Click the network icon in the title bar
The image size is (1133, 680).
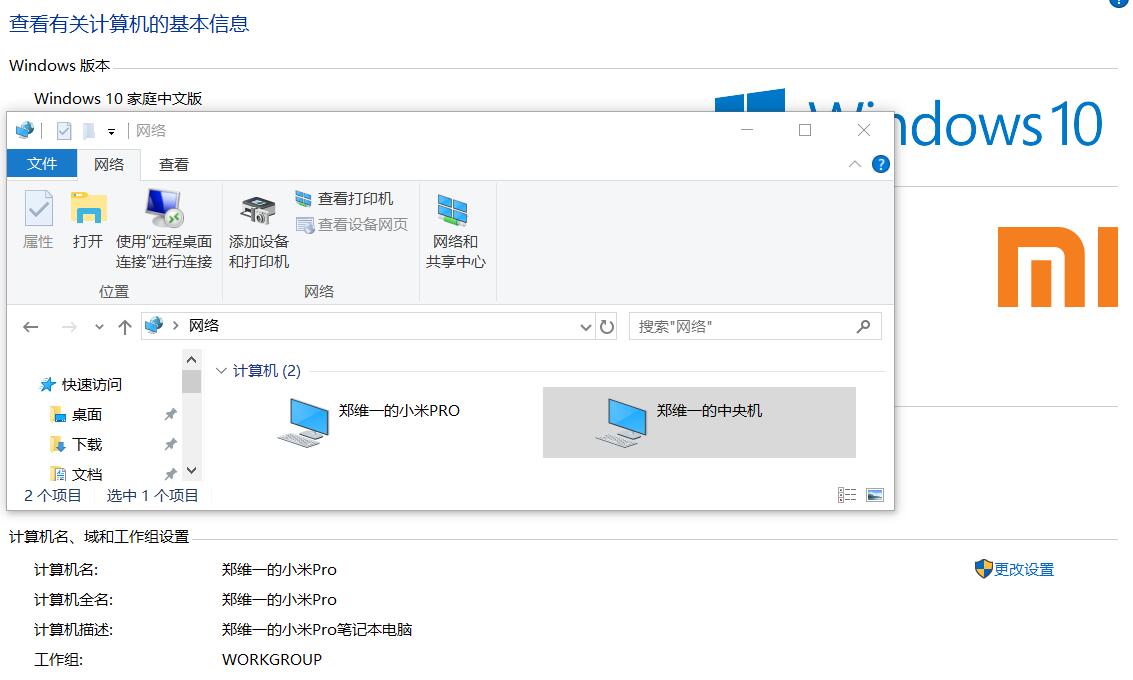[x=25, y=130]
